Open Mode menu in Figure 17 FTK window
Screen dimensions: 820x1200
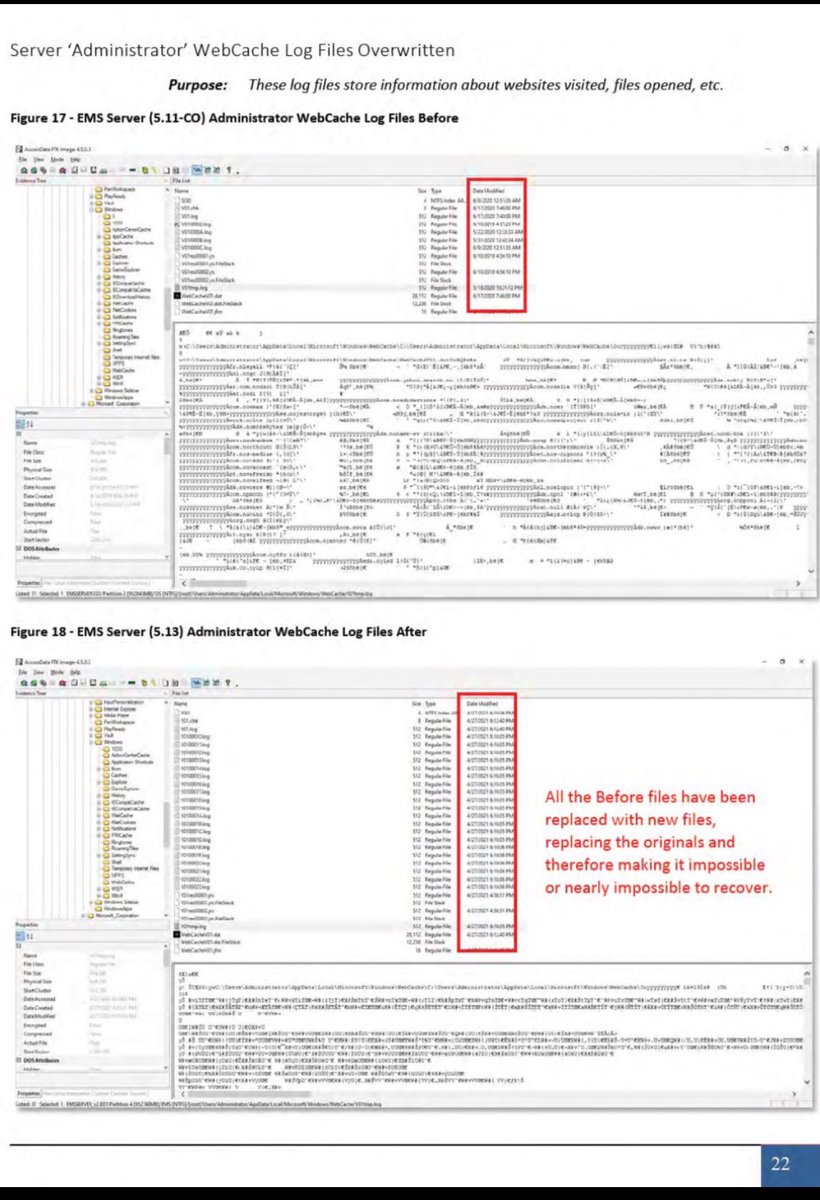click(x=57, y=159)
